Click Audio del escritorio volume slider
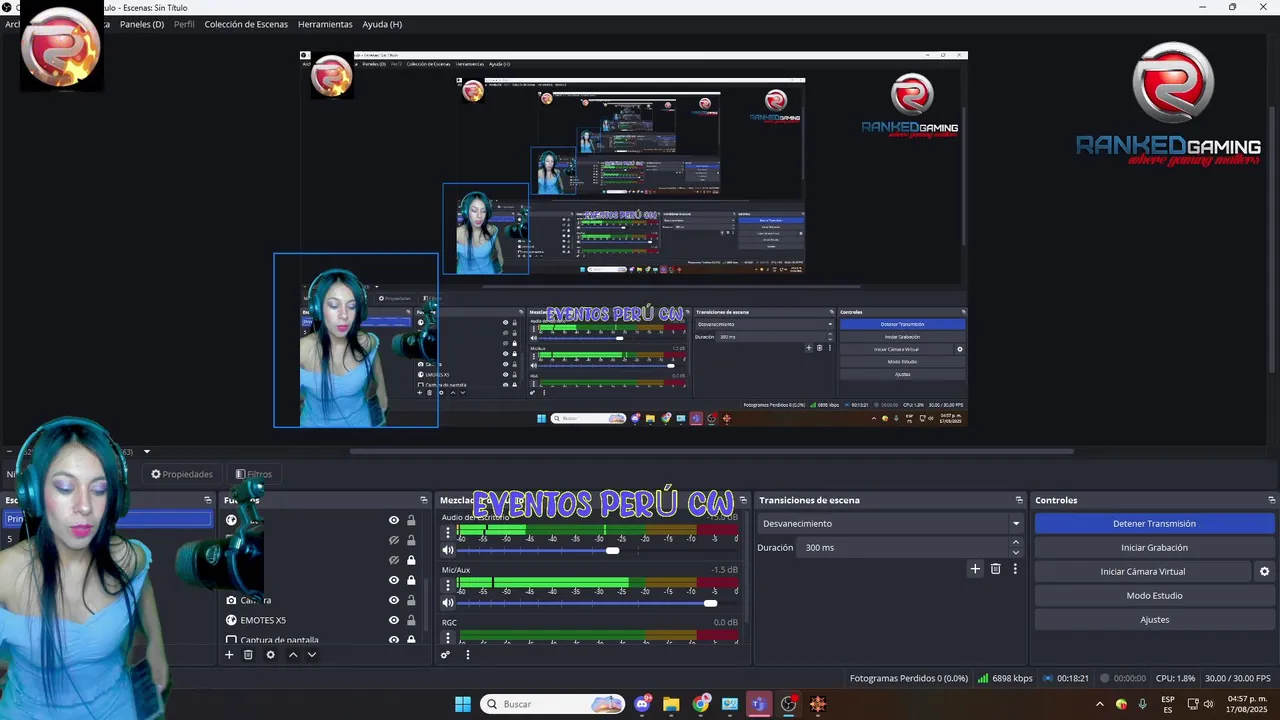This screenshot has height=720, width=1280. click(598, 550)
